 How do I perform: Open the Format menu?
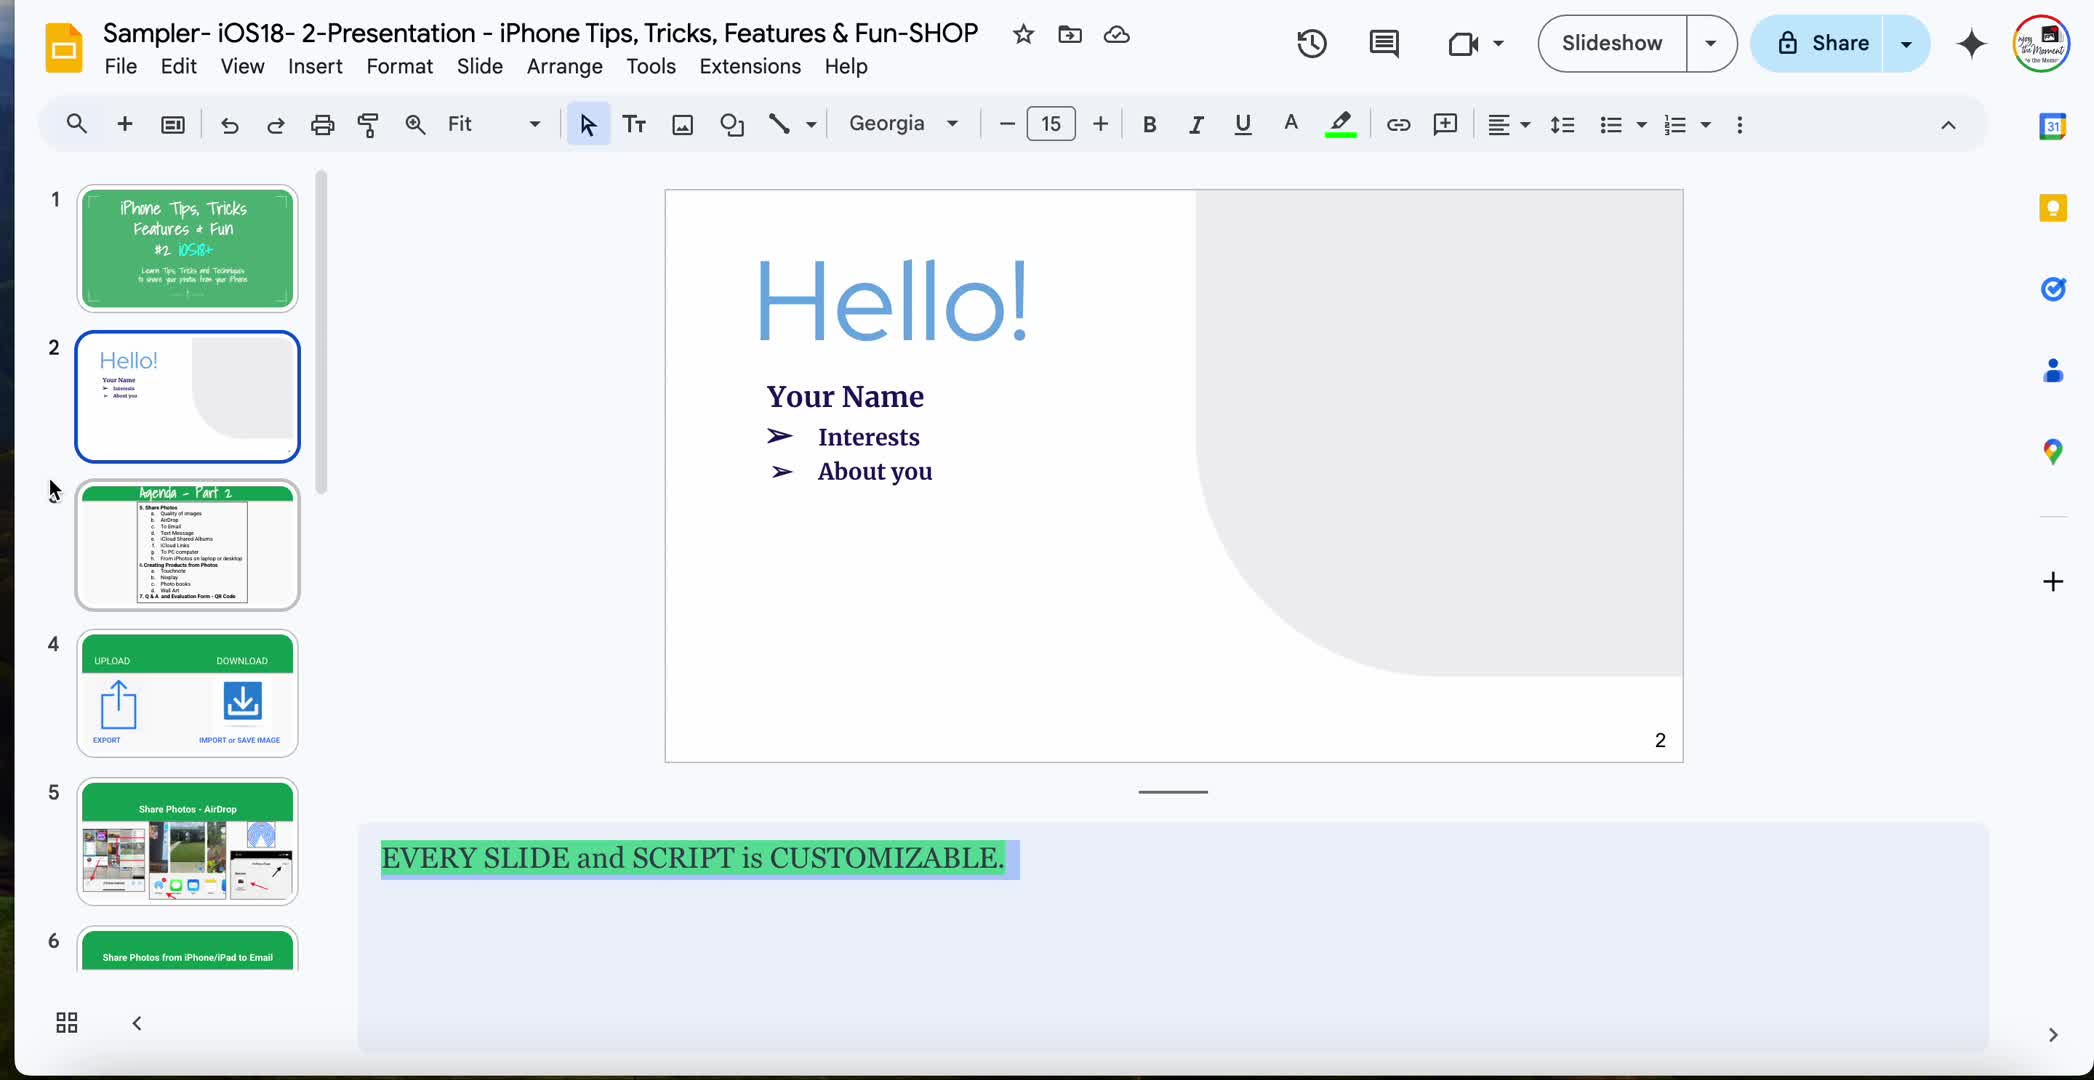399,66
